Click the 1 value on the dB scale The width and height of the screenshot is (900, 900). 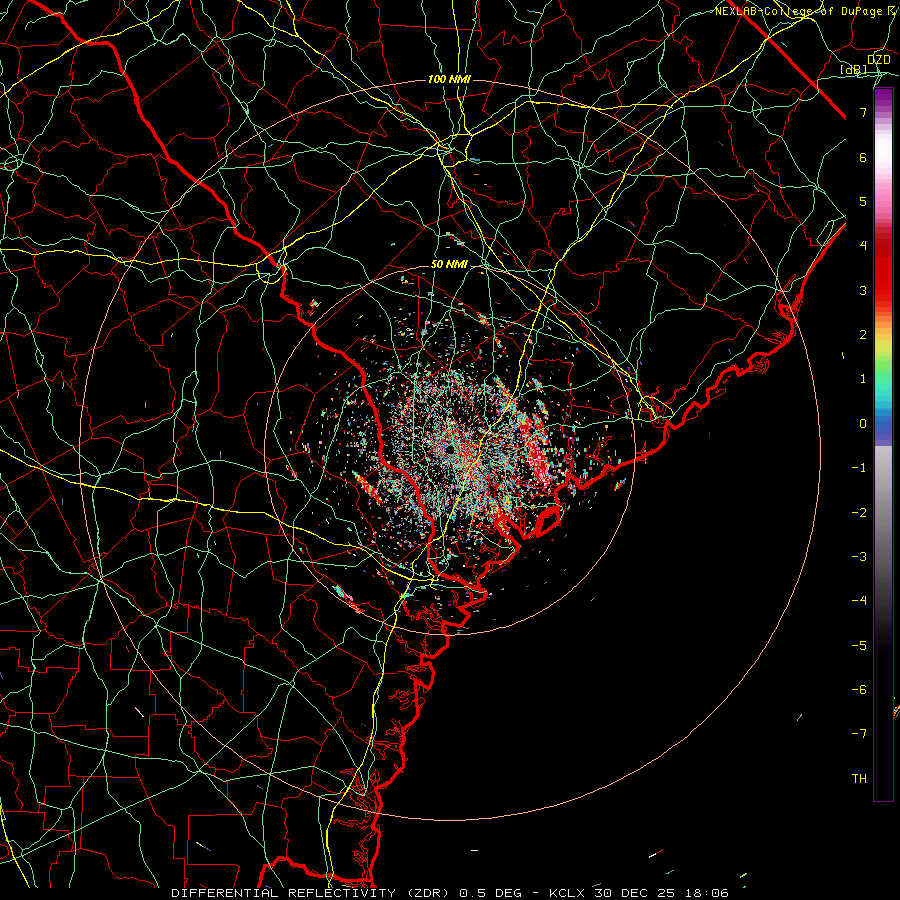tap(863, 379)
